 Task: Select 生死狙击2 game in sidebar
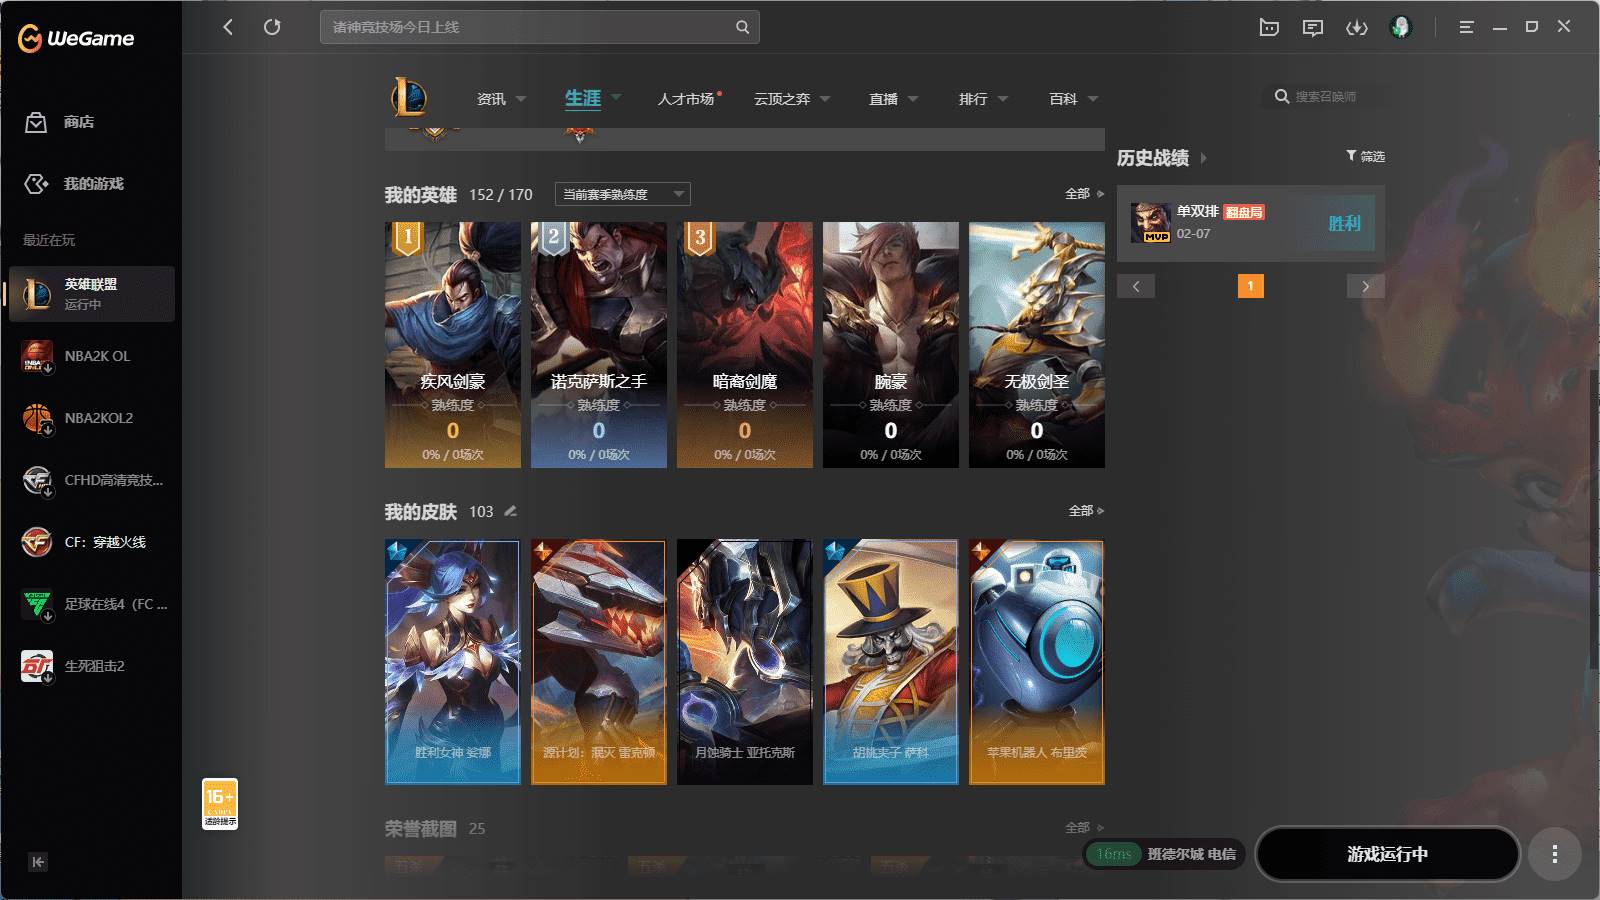(92, 666)
